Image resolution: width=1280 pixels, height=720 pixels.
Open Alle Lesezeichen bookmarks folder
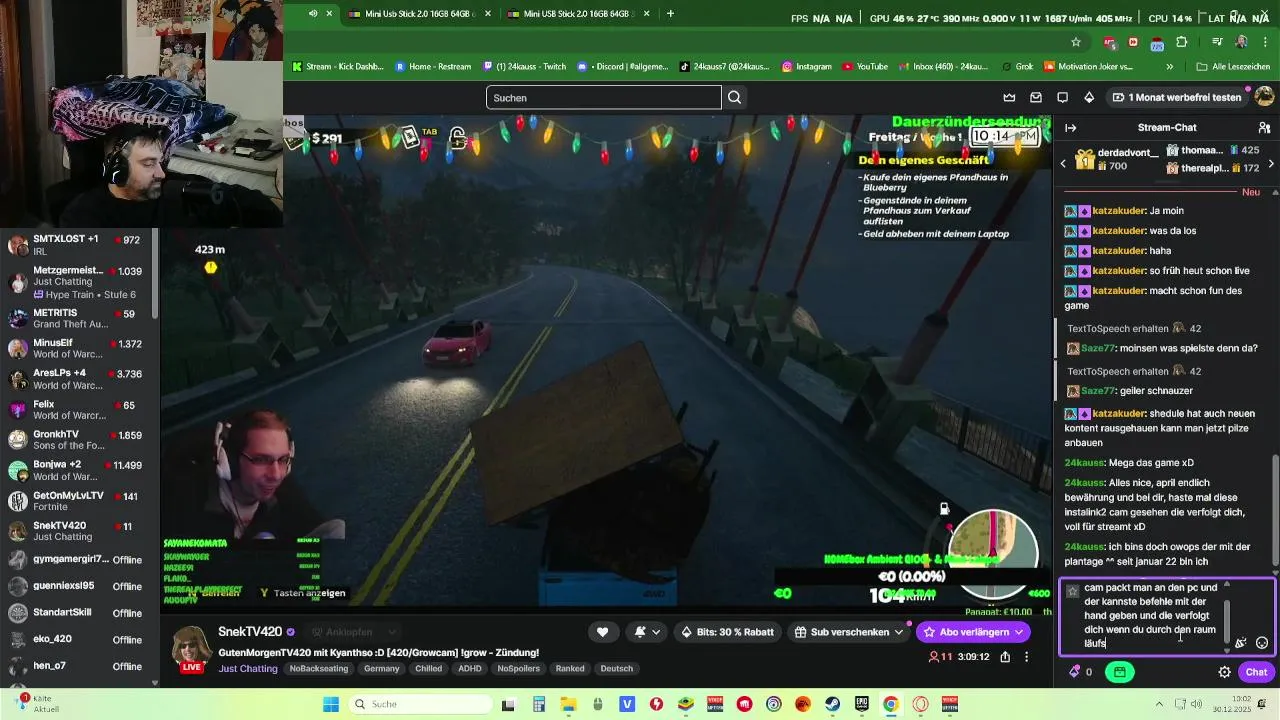(1235, 67)
